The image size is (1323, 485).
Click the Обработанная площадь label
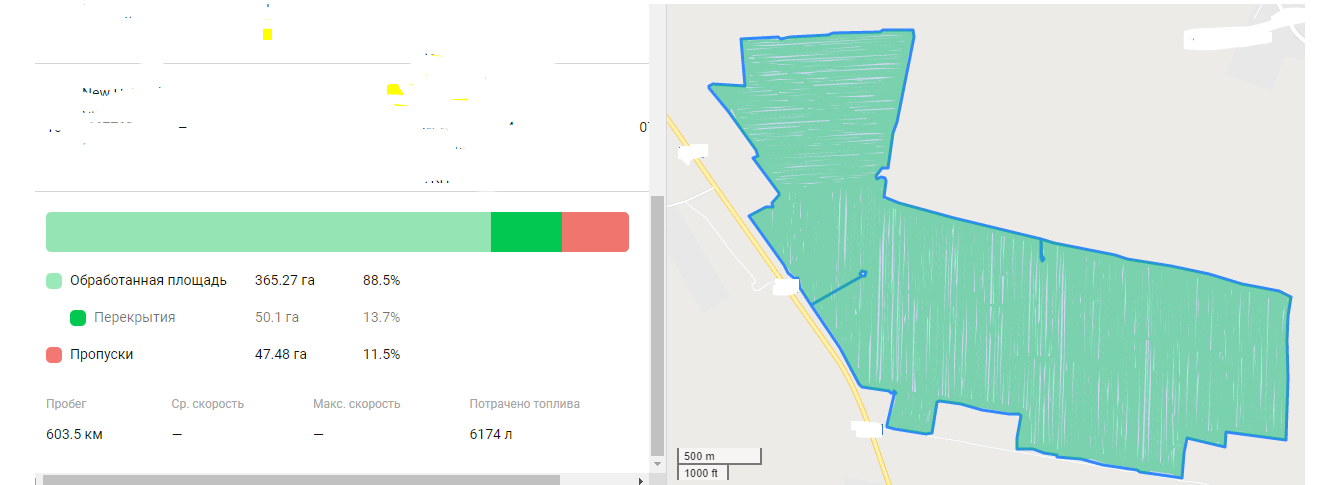point(148,281)
